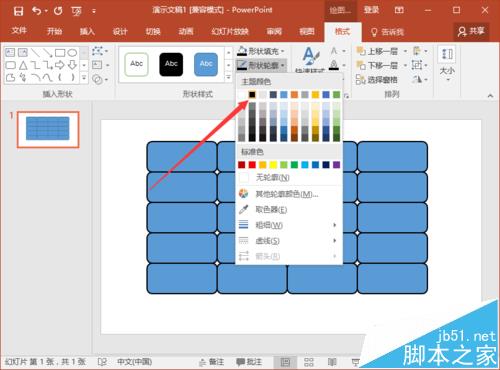The width and height of the screenshot is (500, 370).
Task: Apply the blue Abc shape style
Action: [206, 64]
